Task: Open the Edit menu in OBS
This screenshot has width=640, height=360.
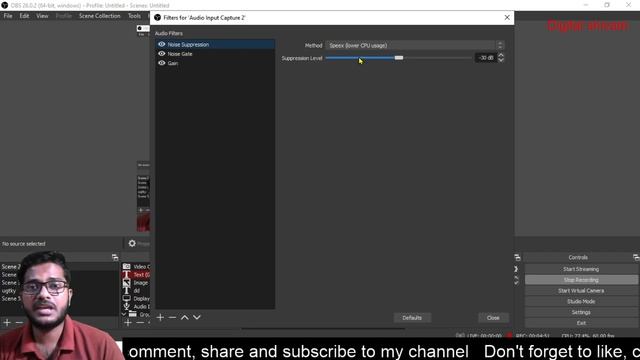Action: (24, 16)
